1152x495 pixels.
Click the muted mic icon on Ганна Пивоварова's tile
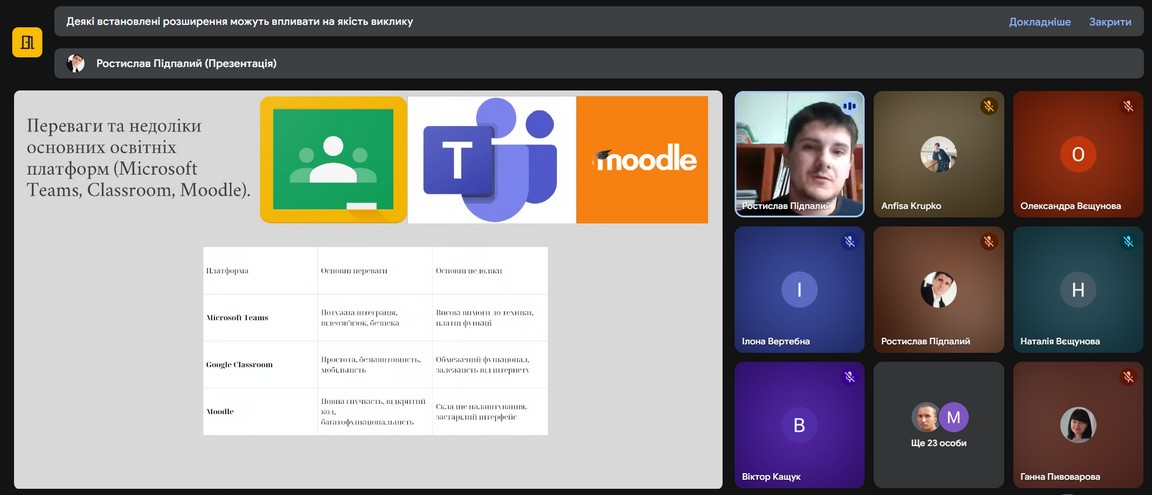pos(1128,377)
